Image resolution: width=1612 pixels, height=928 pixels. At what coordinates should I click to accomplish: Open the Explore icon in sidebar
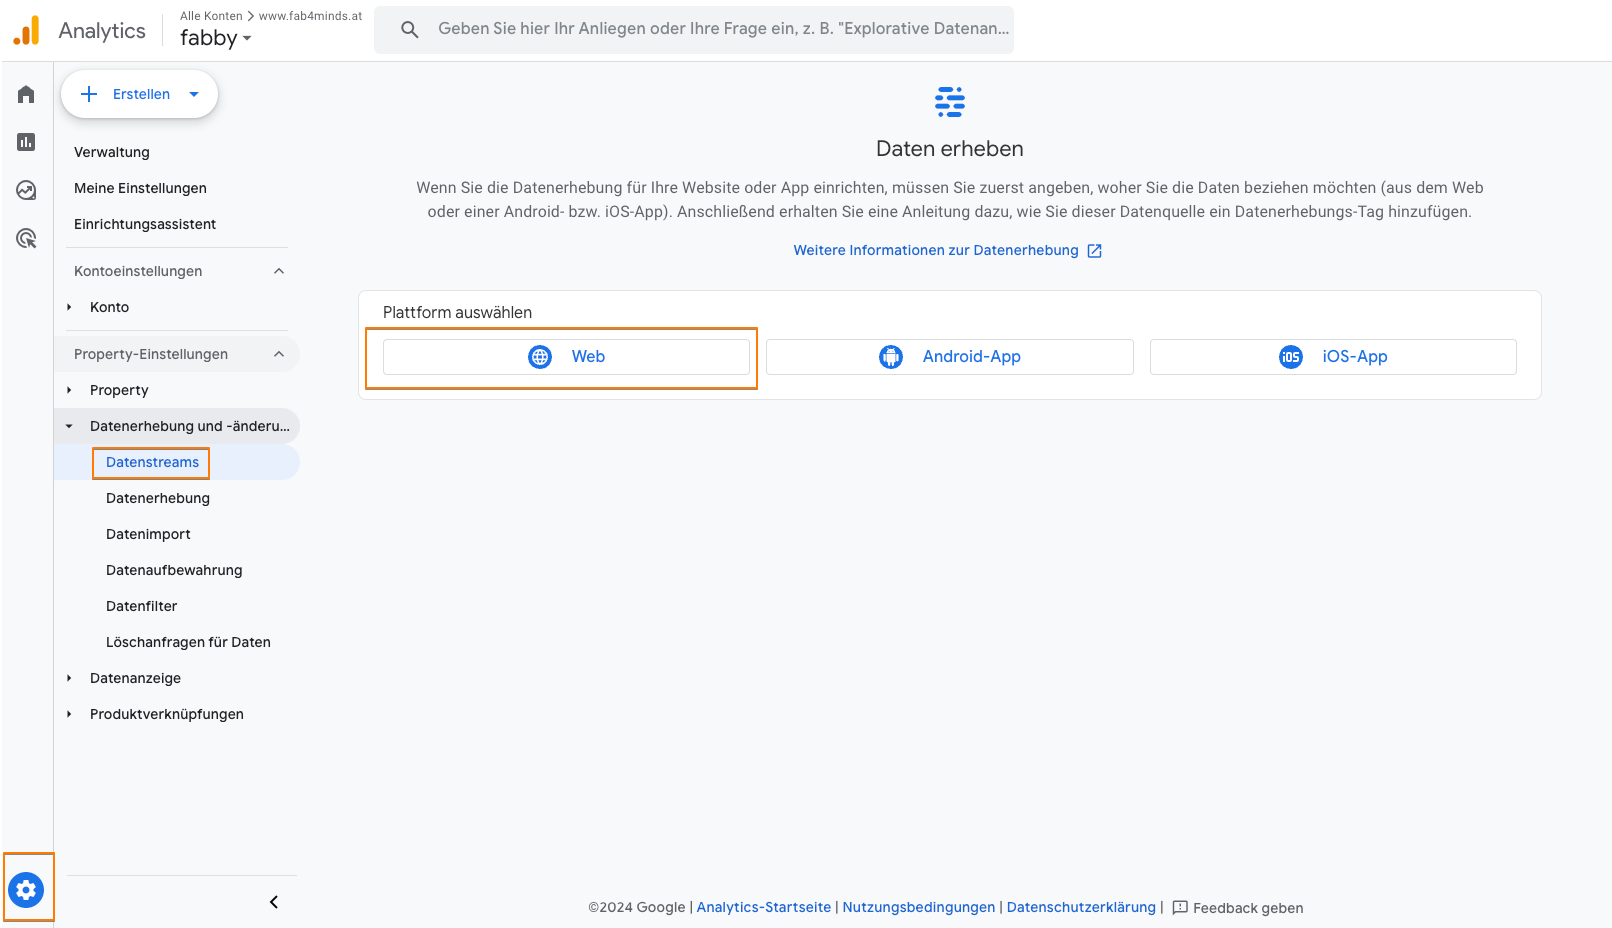(x=26, y=190)
